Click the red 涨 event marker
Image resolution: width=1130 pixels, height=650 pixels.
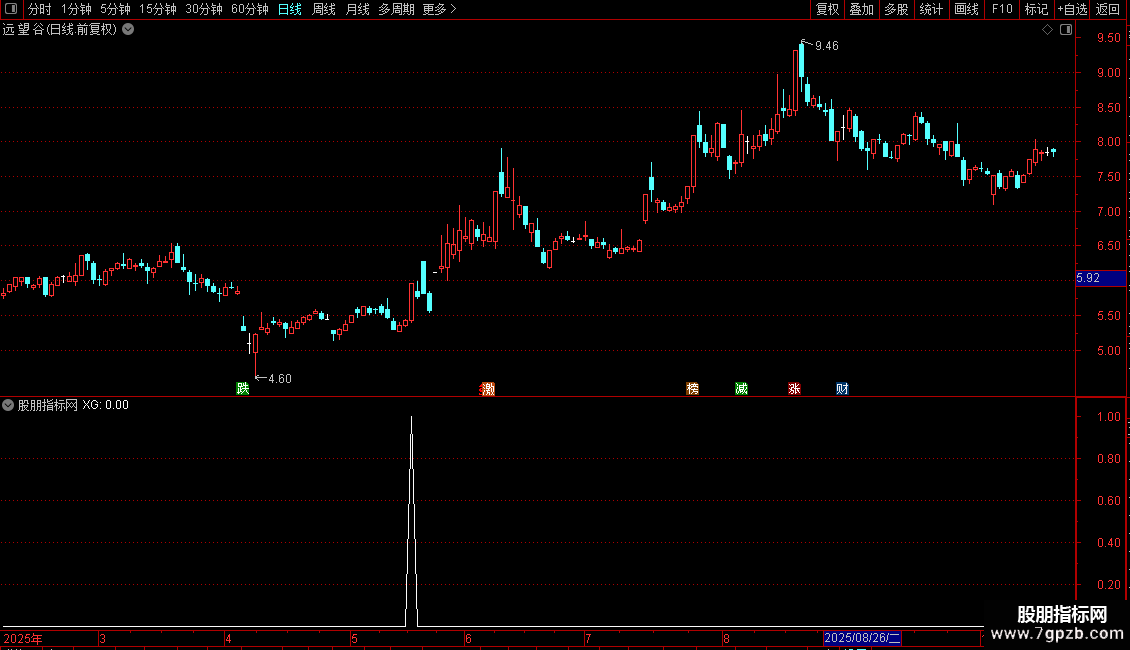point(794,389)
